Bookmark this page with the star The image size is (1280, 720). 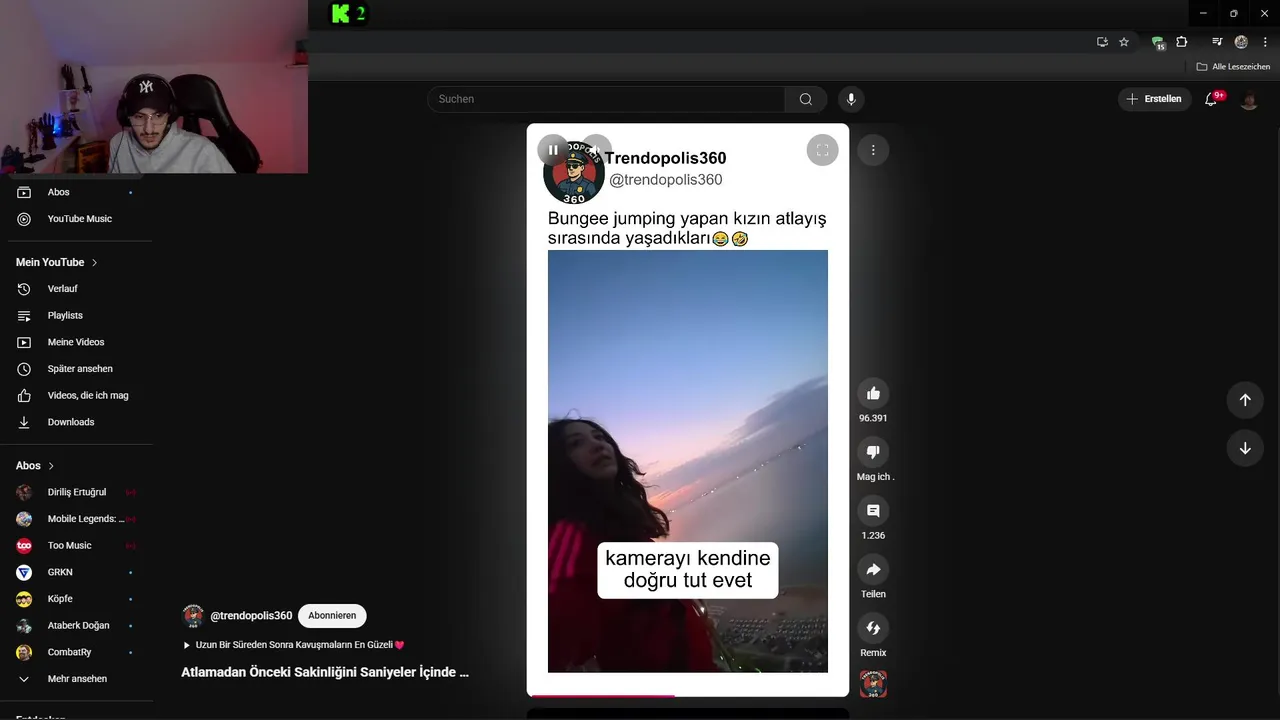(1124, 42)
